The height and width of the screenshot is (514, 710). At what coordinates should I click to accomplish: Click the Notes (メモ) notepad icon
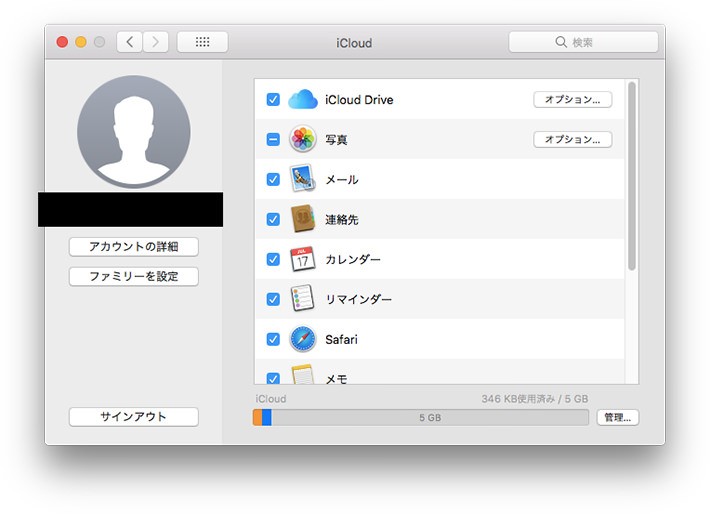(x=302, y=375)
